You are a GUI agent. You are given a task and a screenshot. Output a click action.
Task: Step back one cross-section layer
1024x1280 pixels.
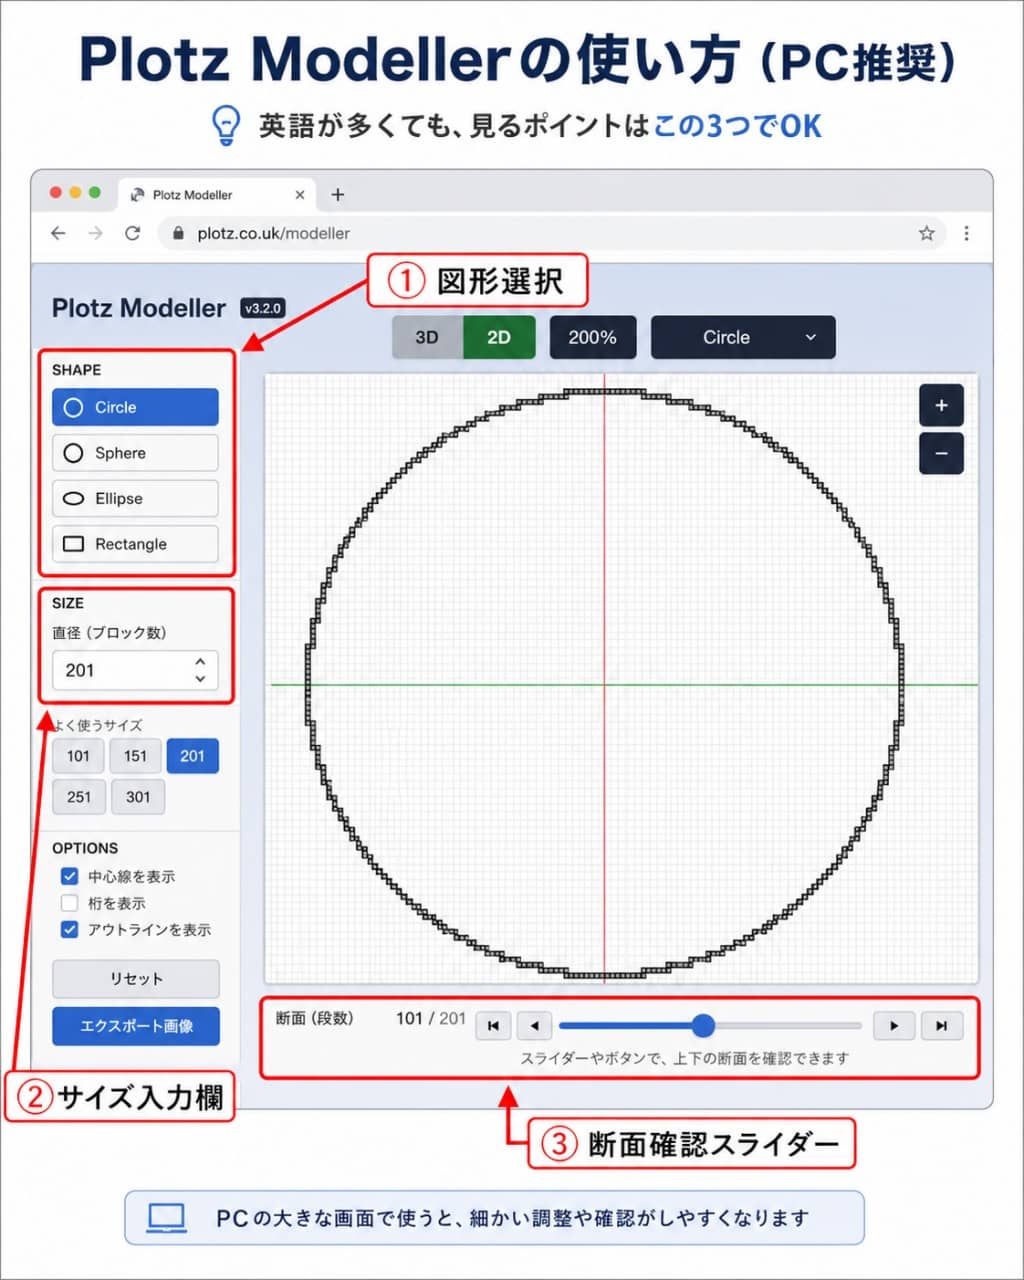pos(534,1026)
